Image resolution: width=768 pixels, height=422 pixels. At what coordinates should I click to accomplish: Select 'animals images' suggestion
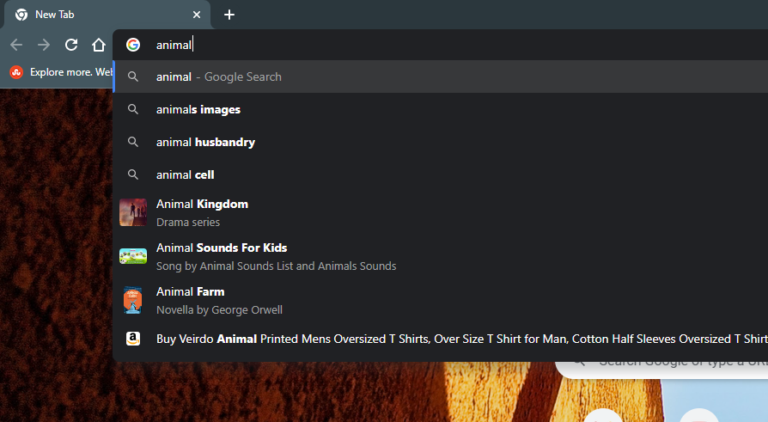point(441,110)
